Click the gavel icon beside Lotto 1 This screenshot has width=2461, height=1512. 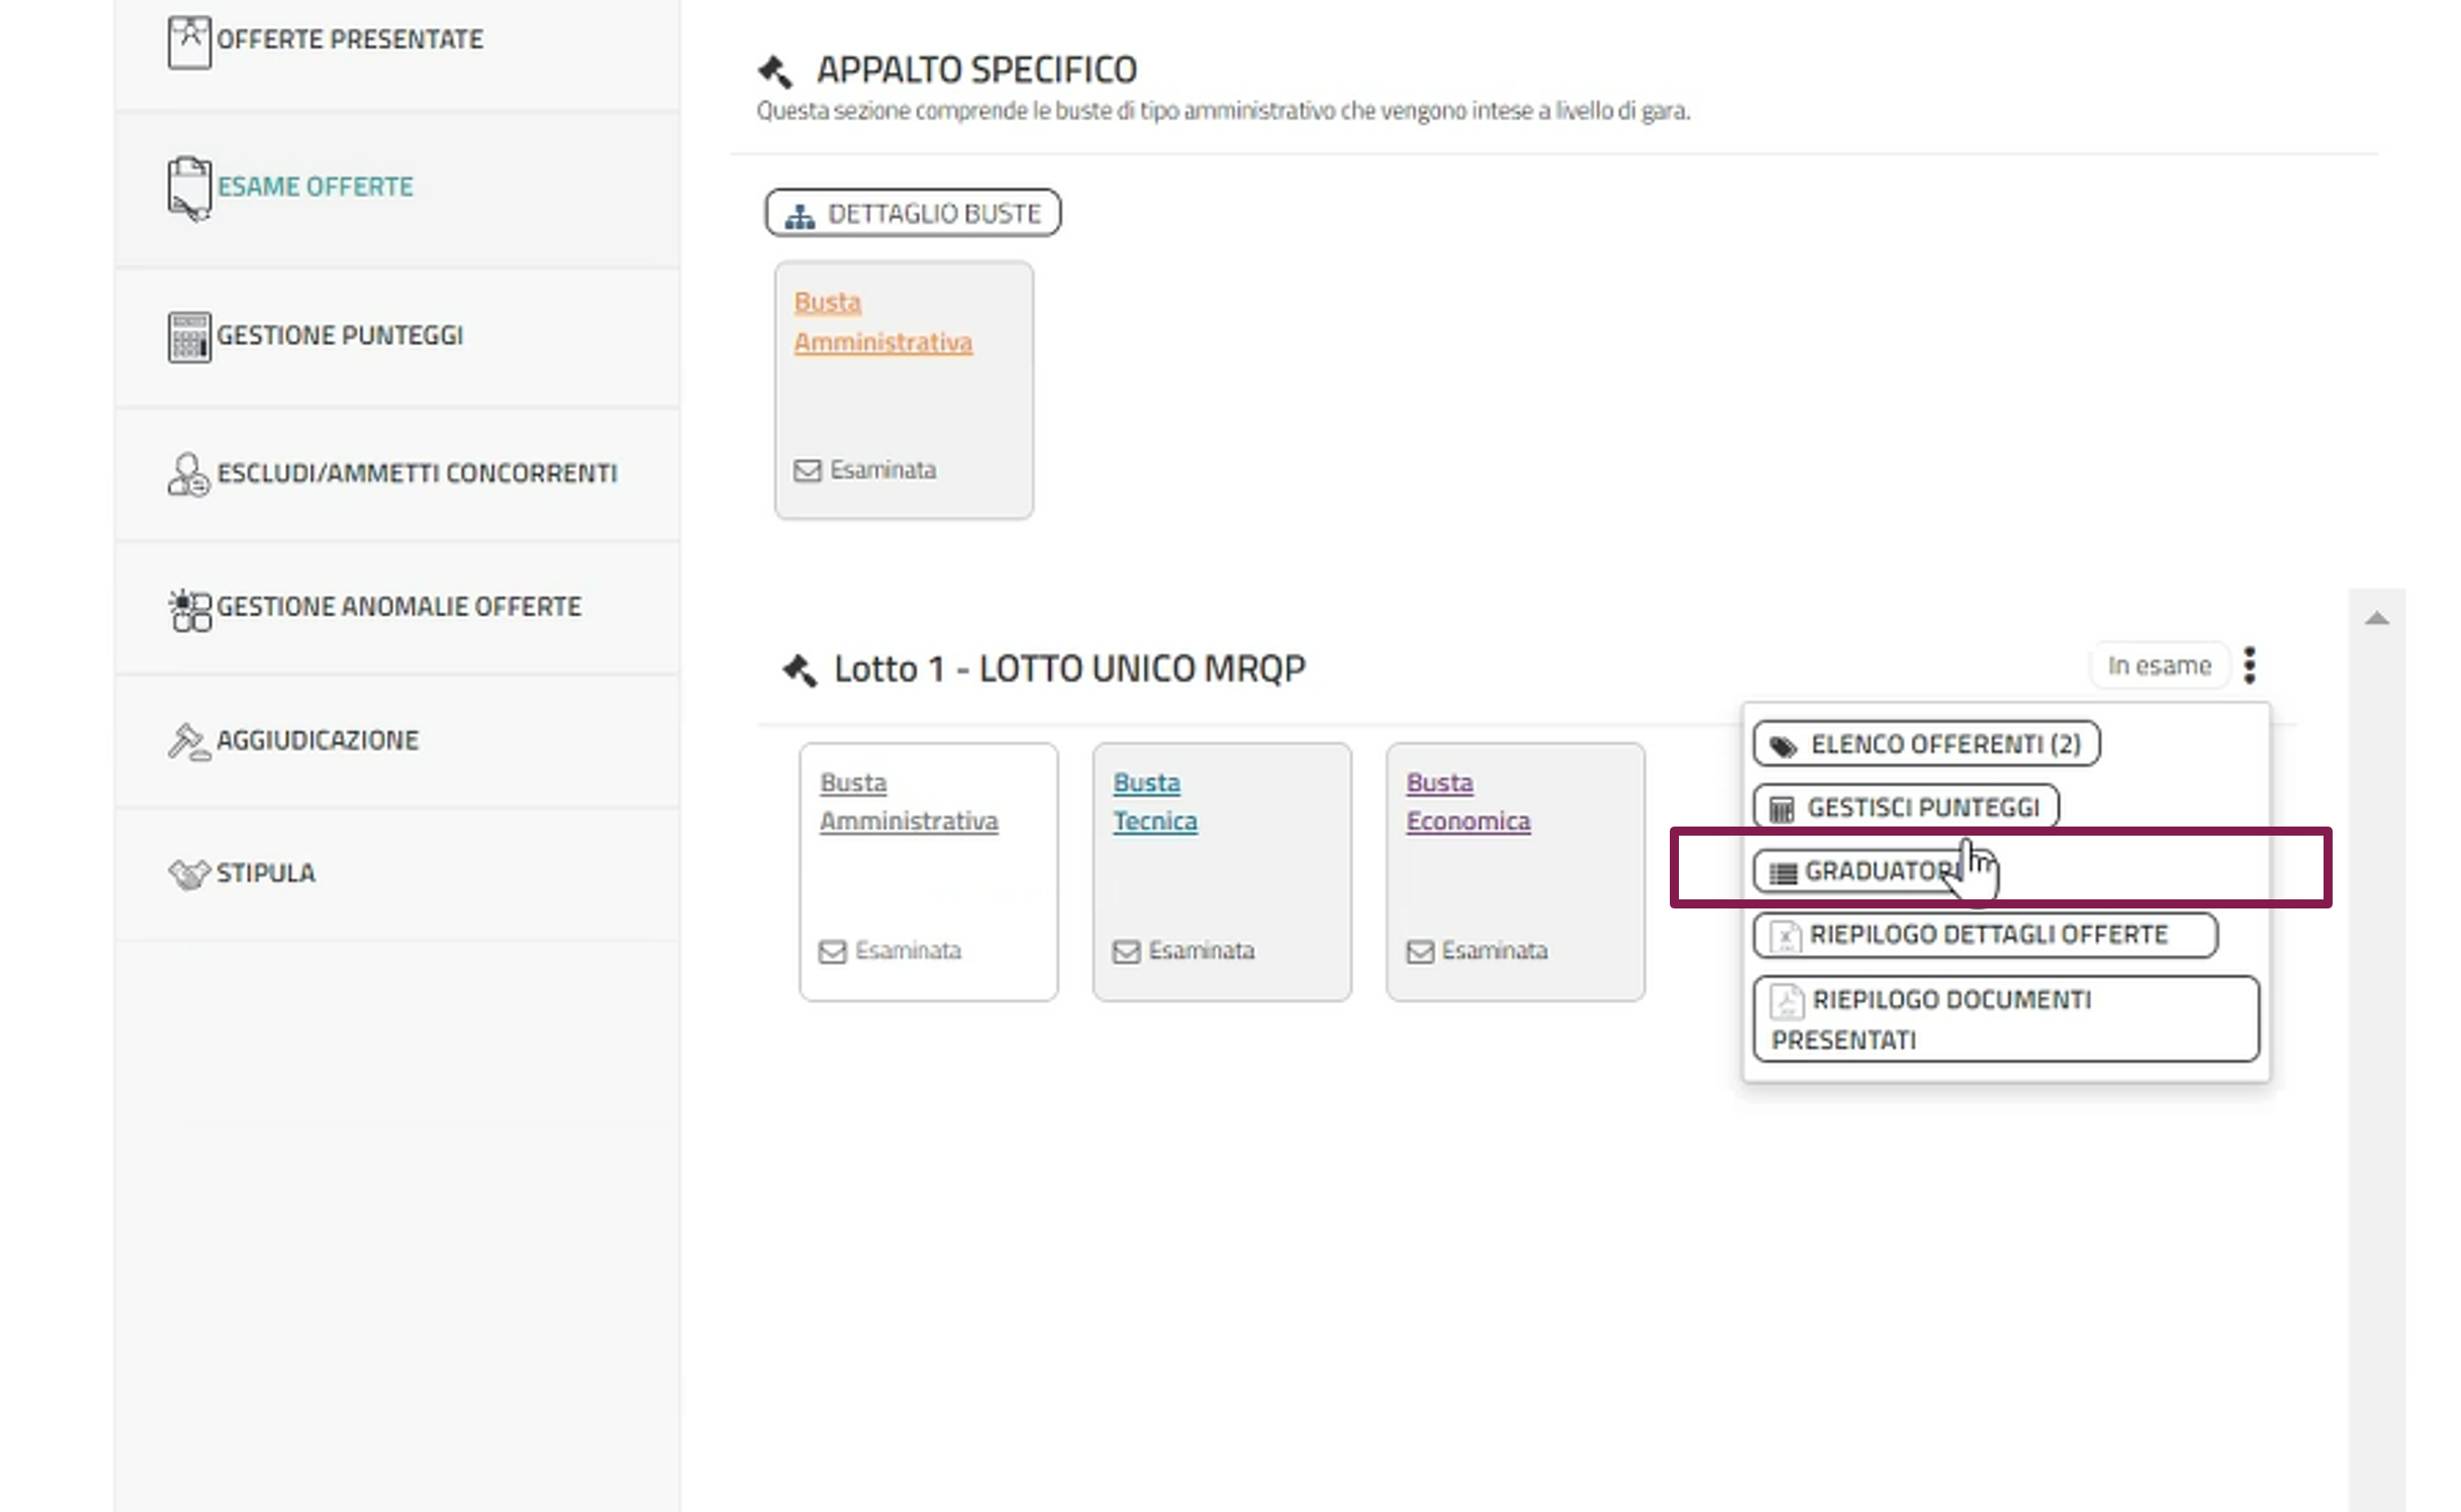pos(799,670)
